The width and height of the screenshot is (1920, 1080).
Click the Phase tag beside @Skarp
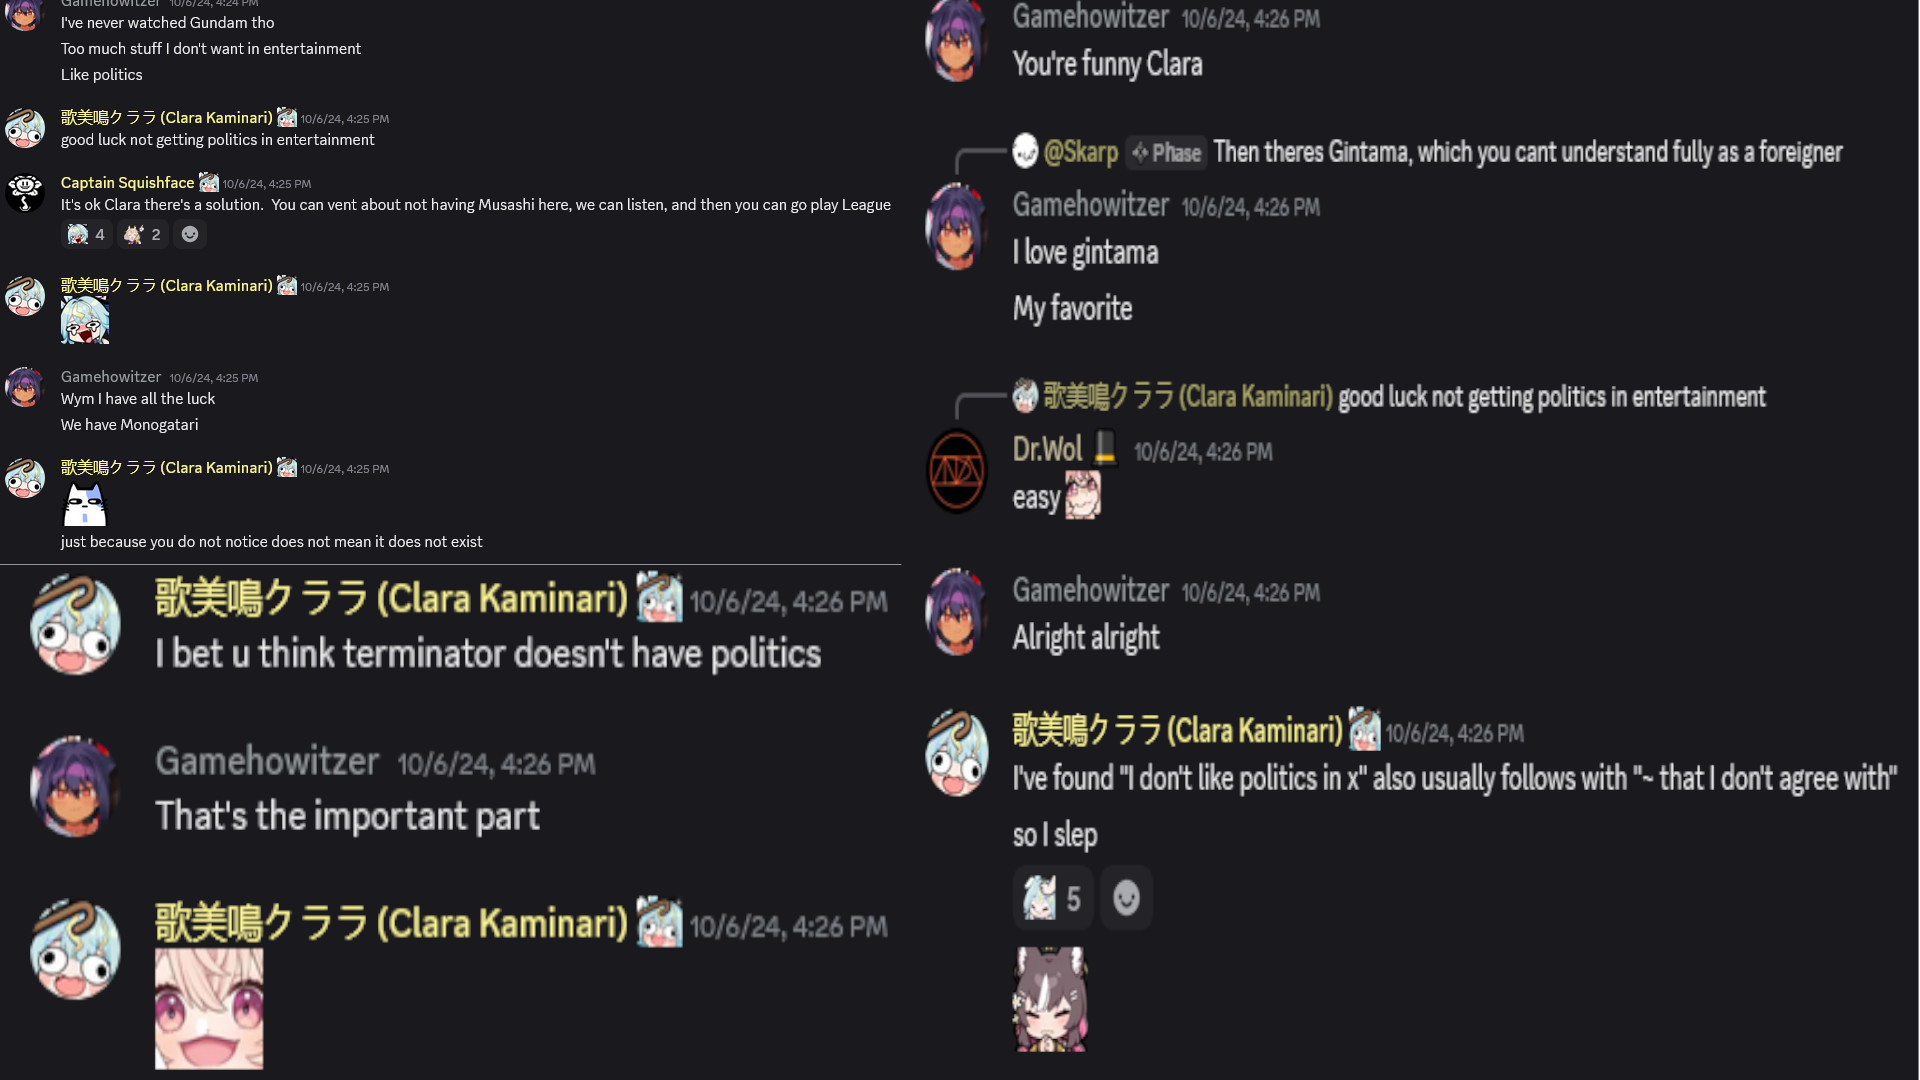(1166, 153)
